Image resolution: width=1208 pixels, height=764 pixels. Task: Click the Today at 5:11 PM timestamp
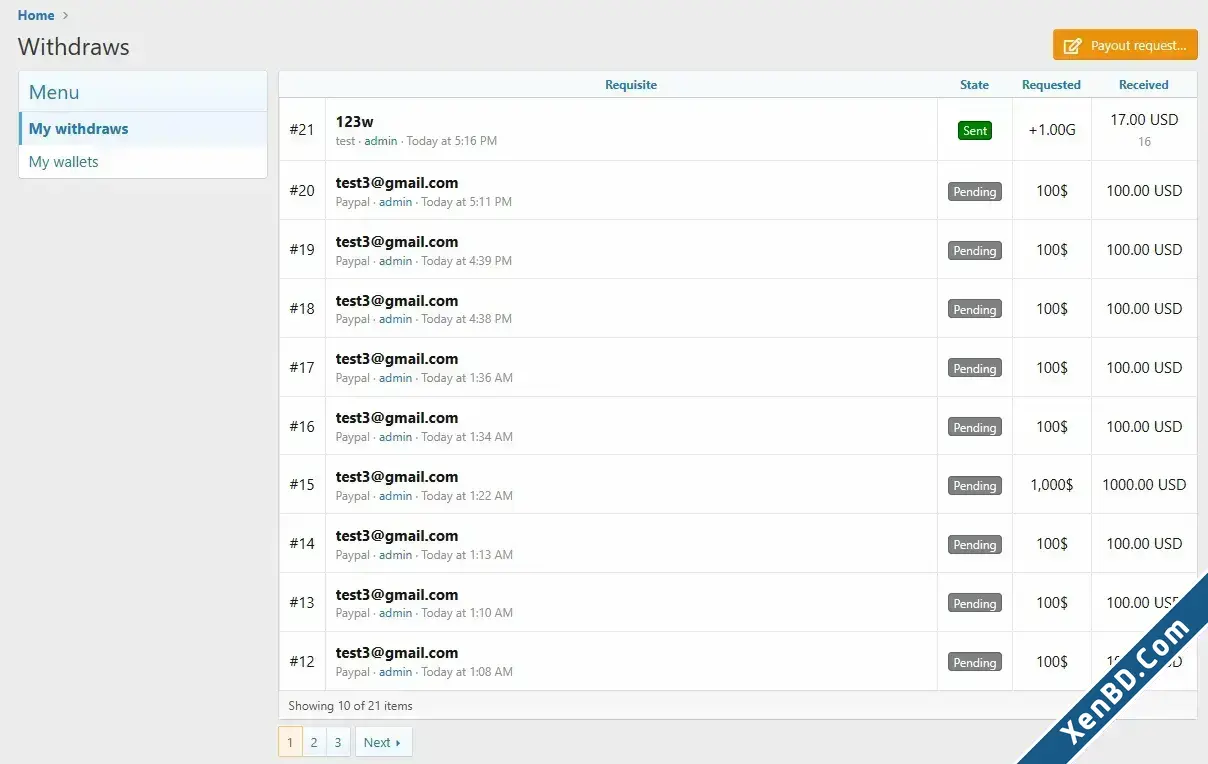coord(466,202)
